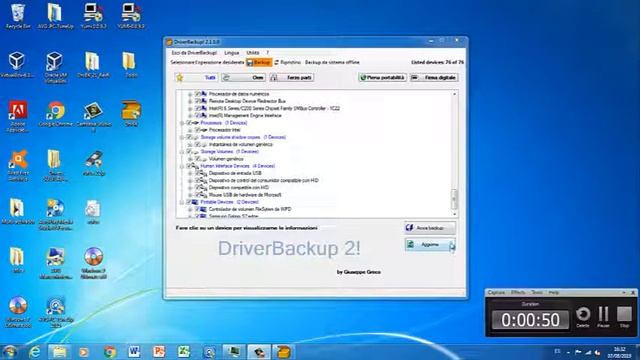Uncheck the Mouse USB de hardware de Microsoft checkbox
Screen dimensions: 640x360
pyautogui.click(x=198, y=195)
